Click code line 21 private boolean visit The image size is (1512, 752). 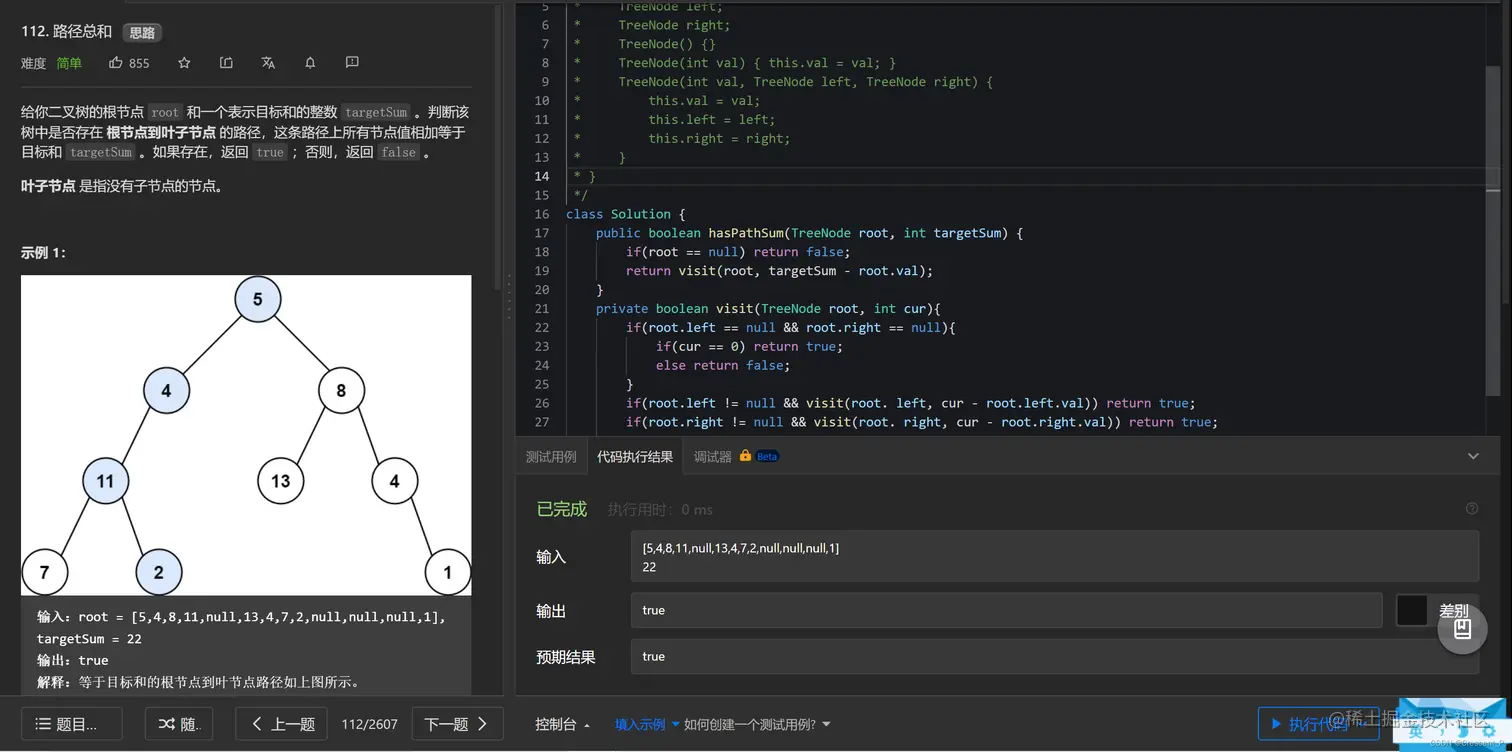[768, 309]
